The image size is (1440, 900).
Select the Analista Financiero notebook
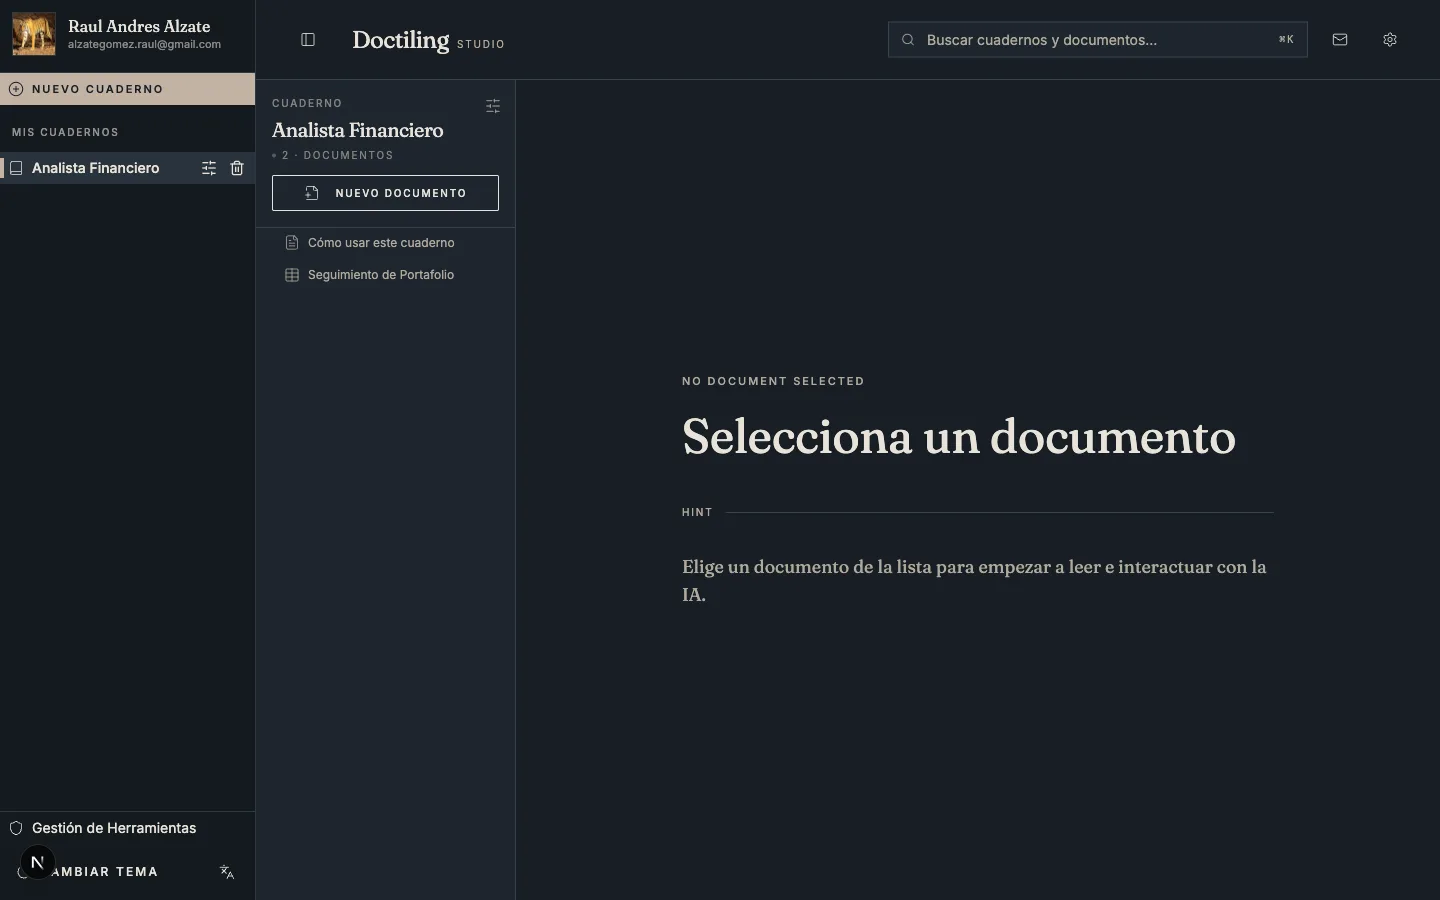click(95, 168)
